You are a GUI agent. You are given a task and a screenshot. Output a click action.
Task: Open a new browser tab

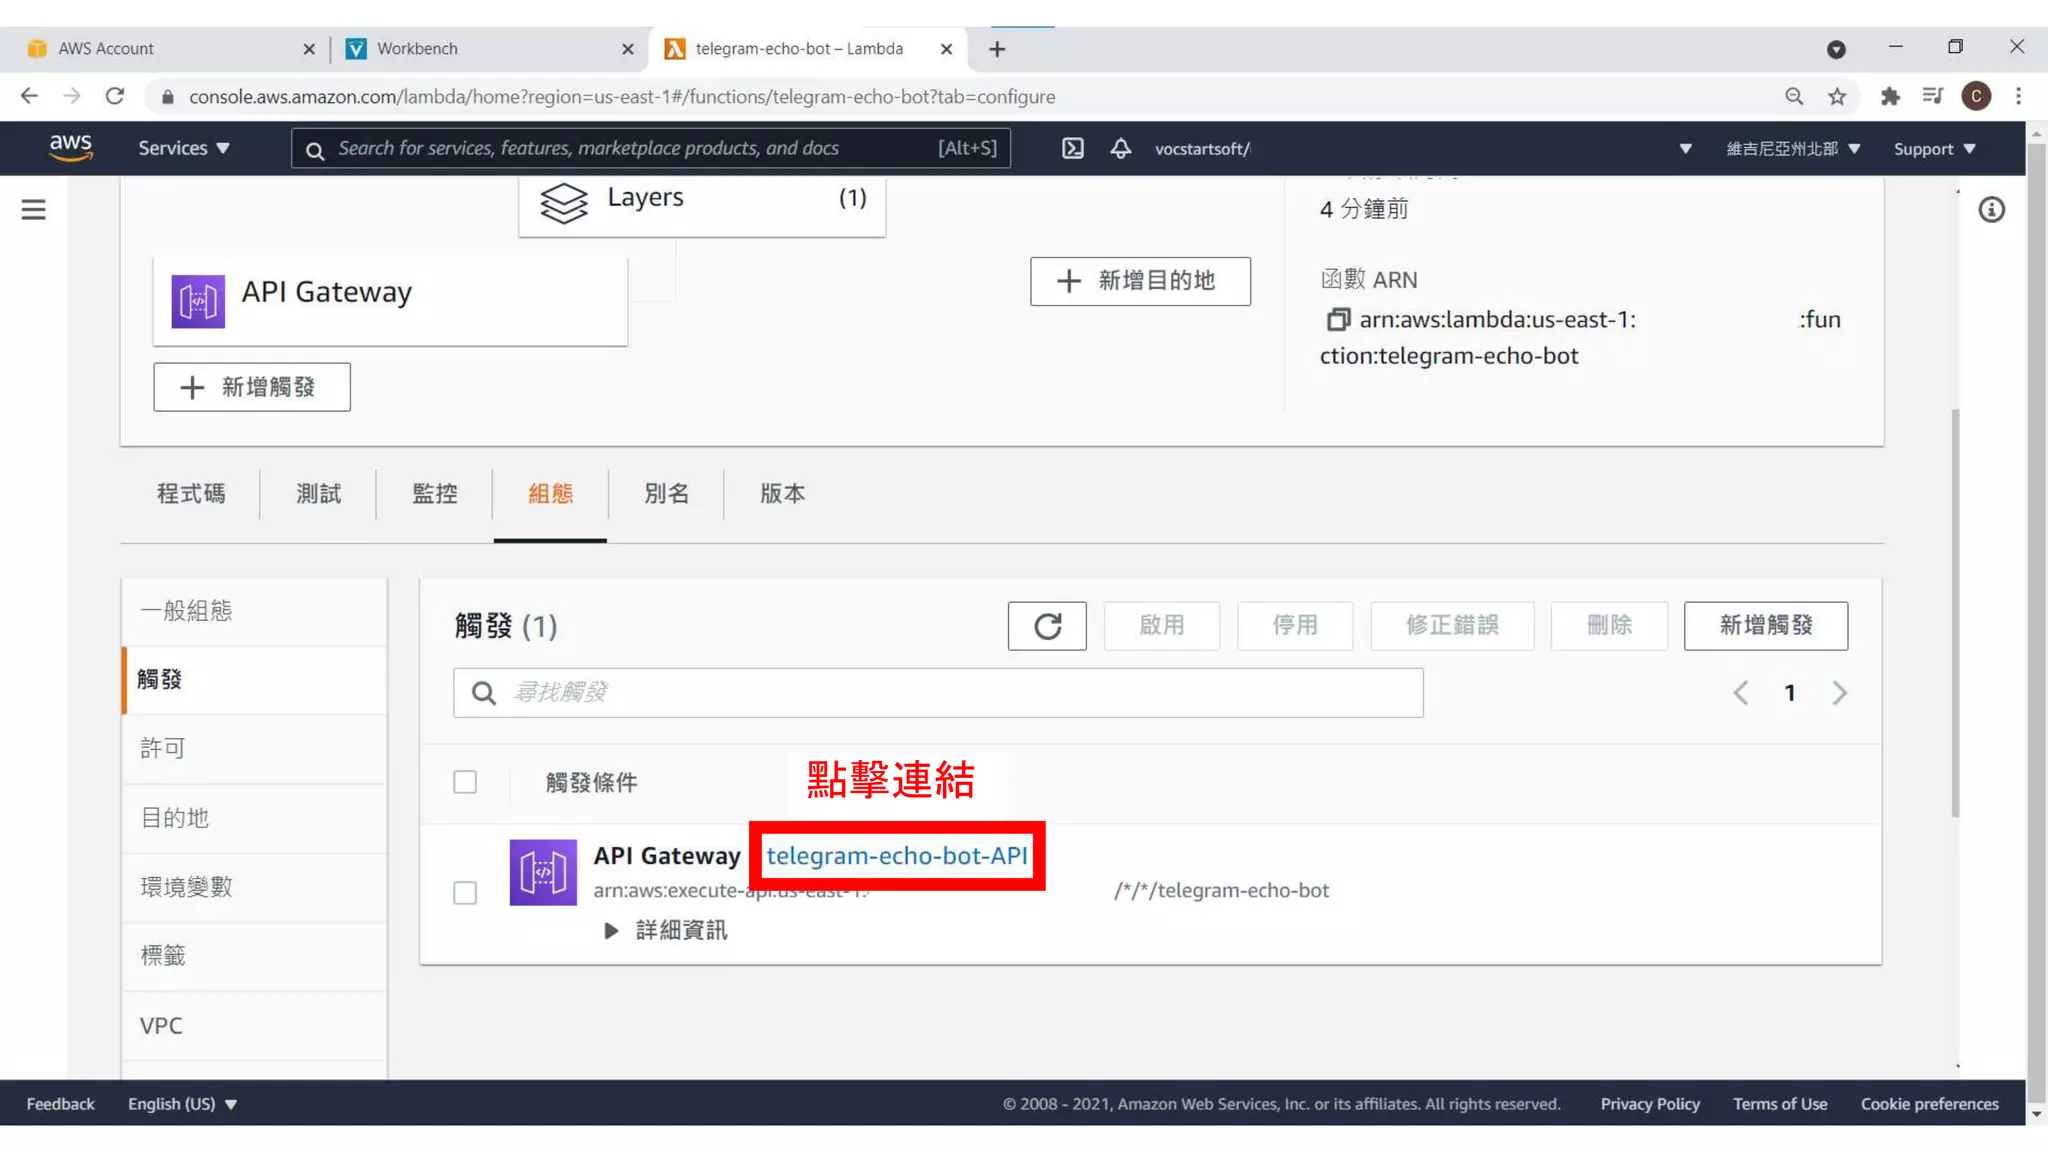coord(997,49)
